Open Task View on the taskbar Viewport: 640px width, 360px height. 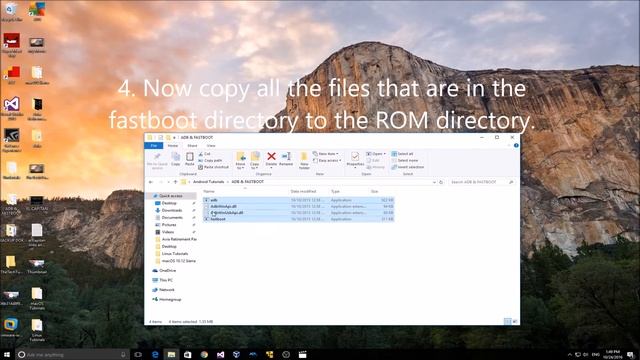(138, 355)
